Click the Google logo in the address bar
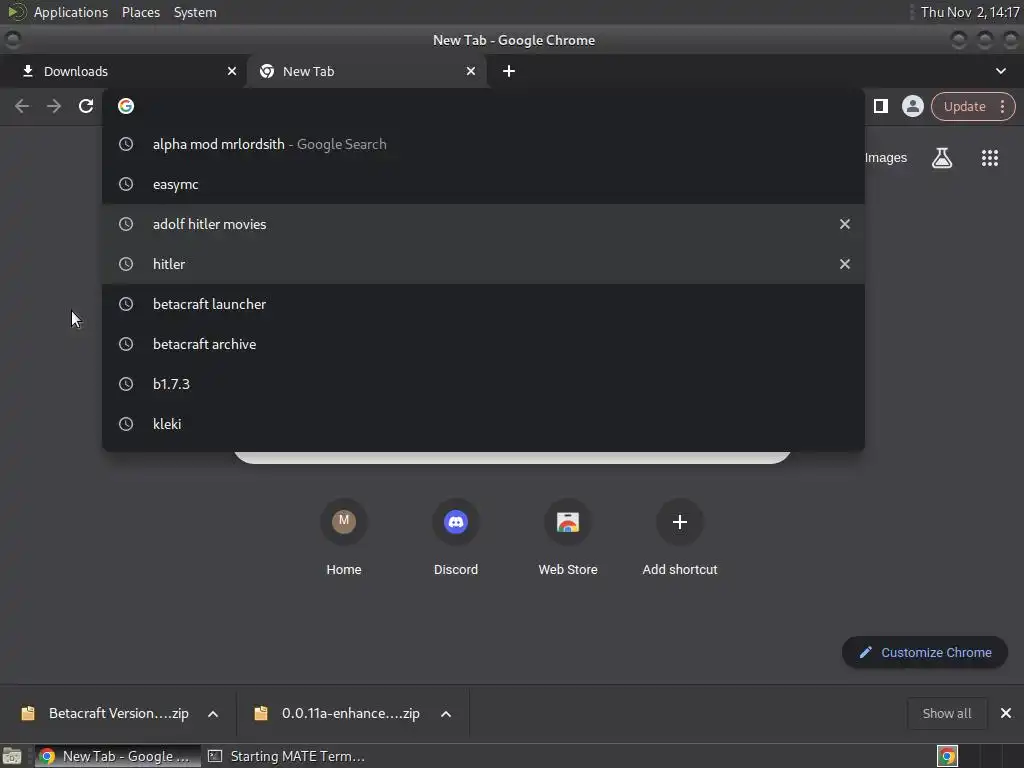The image size is (1024, 768). click(126, 106)
